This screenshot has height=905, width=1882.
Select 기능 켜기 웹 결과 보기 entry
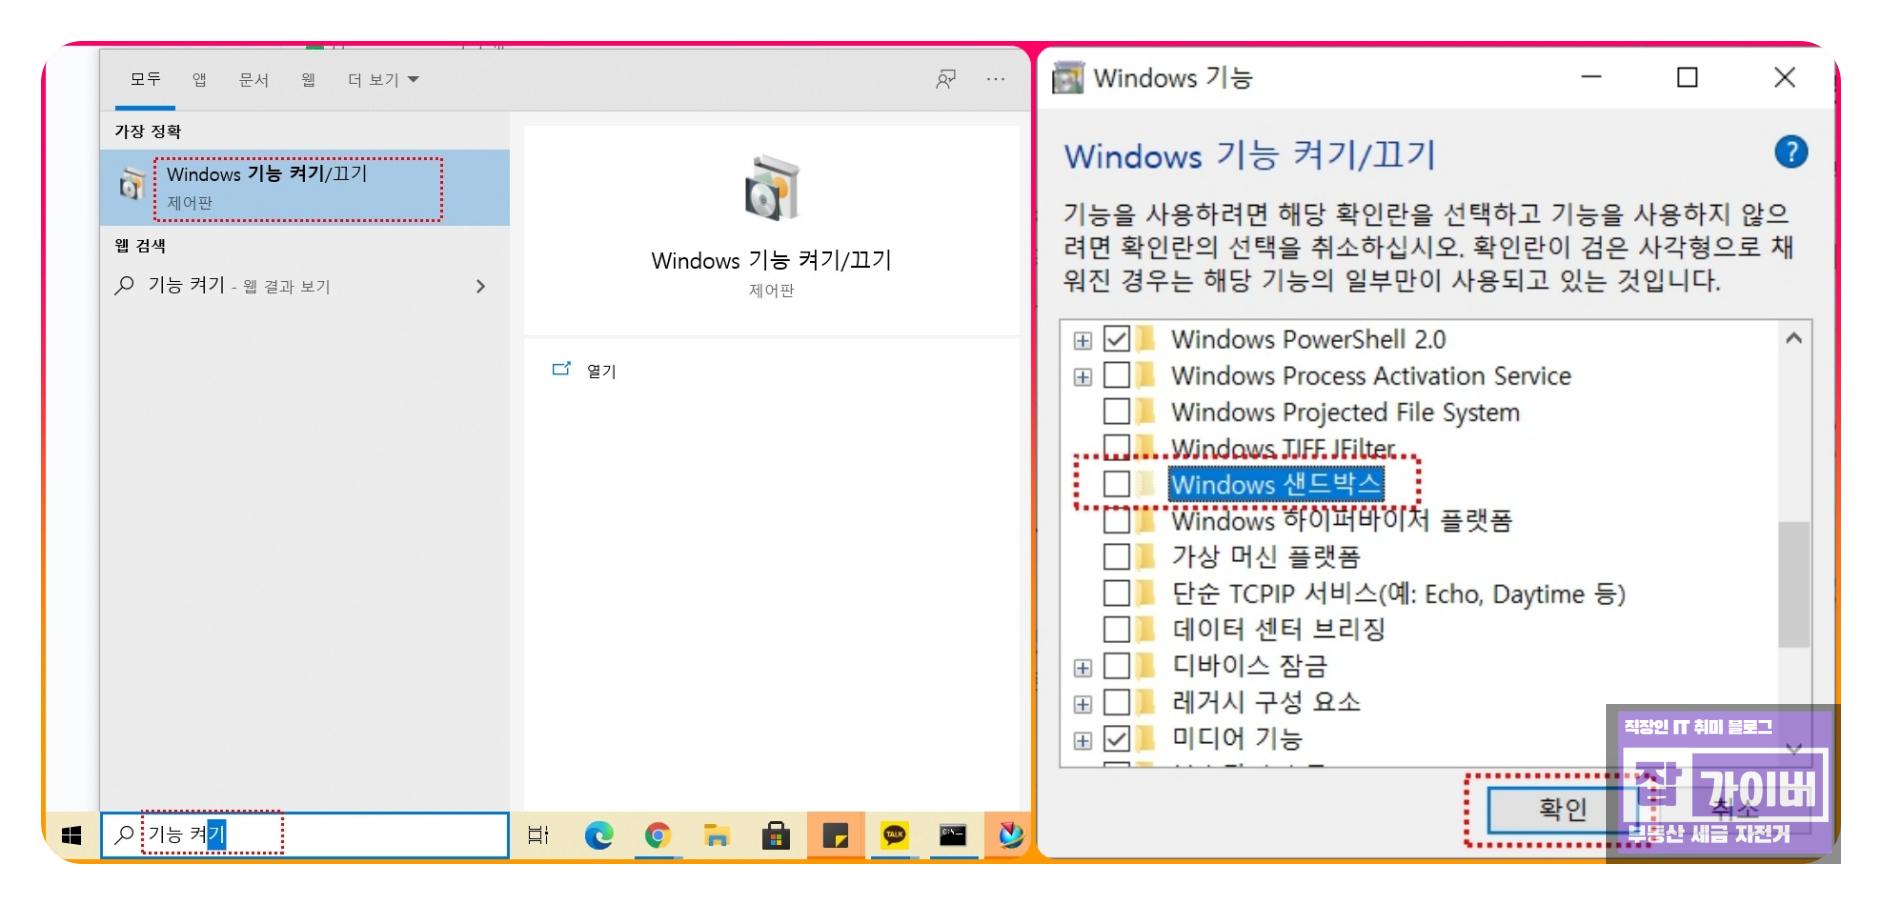click(x=305, y=286)
